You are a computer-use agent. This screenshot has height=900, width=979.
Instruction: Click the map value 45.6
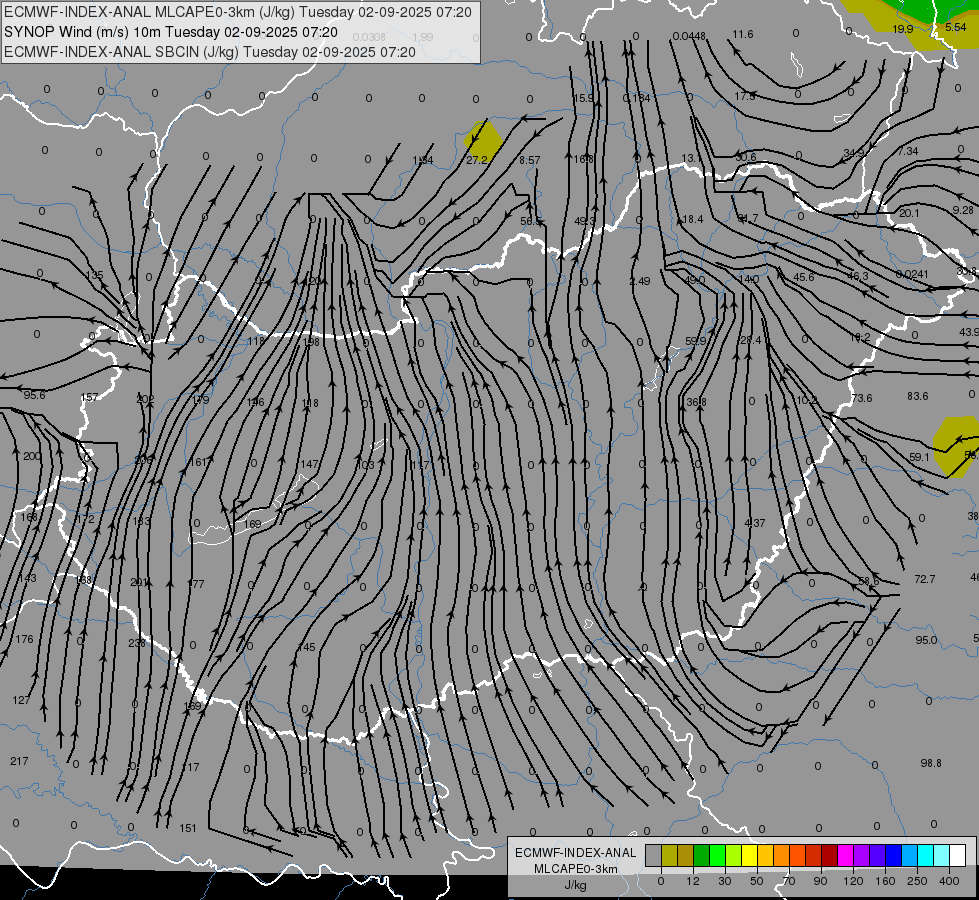click(x=804, y=277)
